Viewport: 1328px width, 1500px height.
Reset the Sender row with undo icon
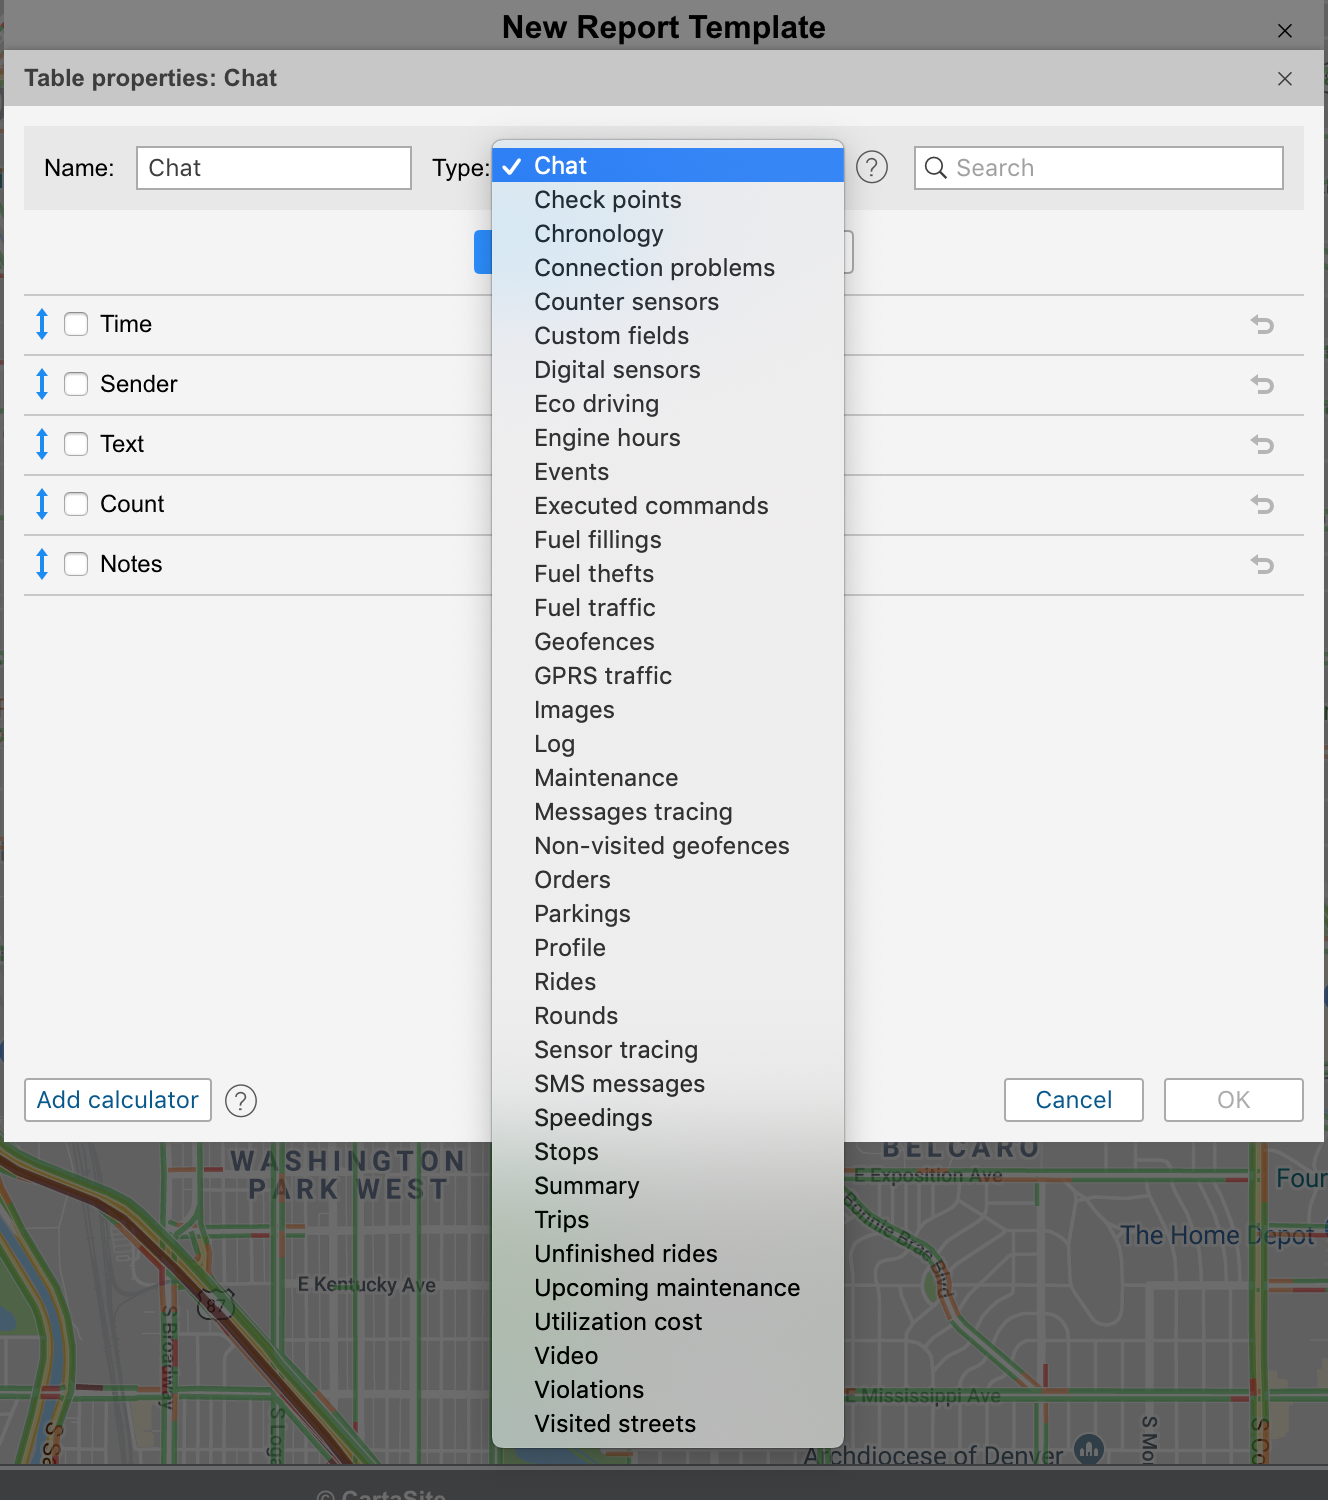point(1262,384)
